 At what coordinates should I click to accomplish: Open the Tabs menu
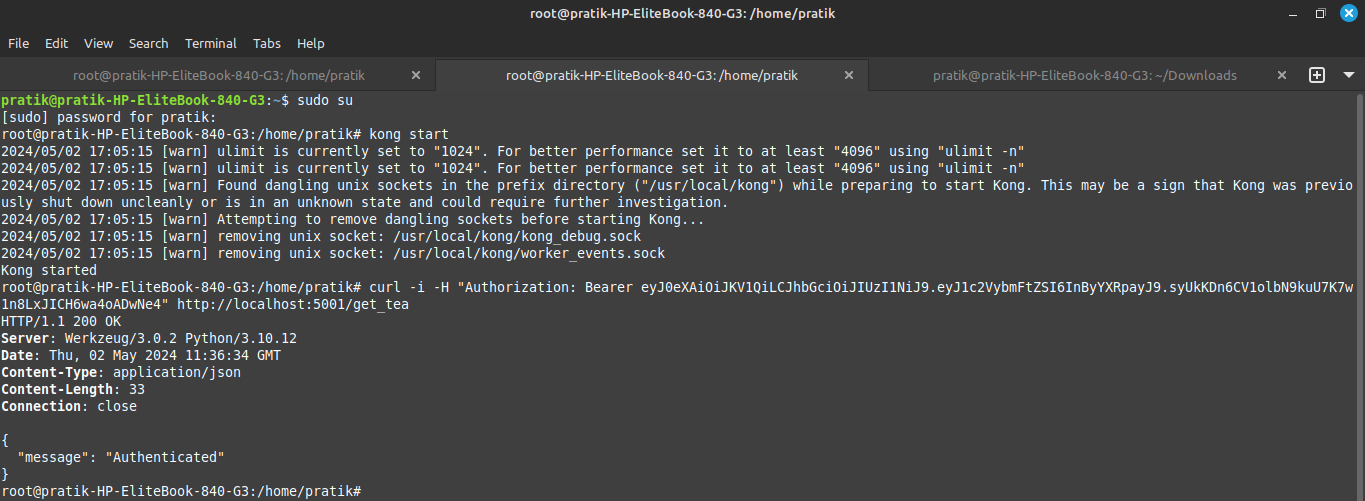[x=267, y=44]
